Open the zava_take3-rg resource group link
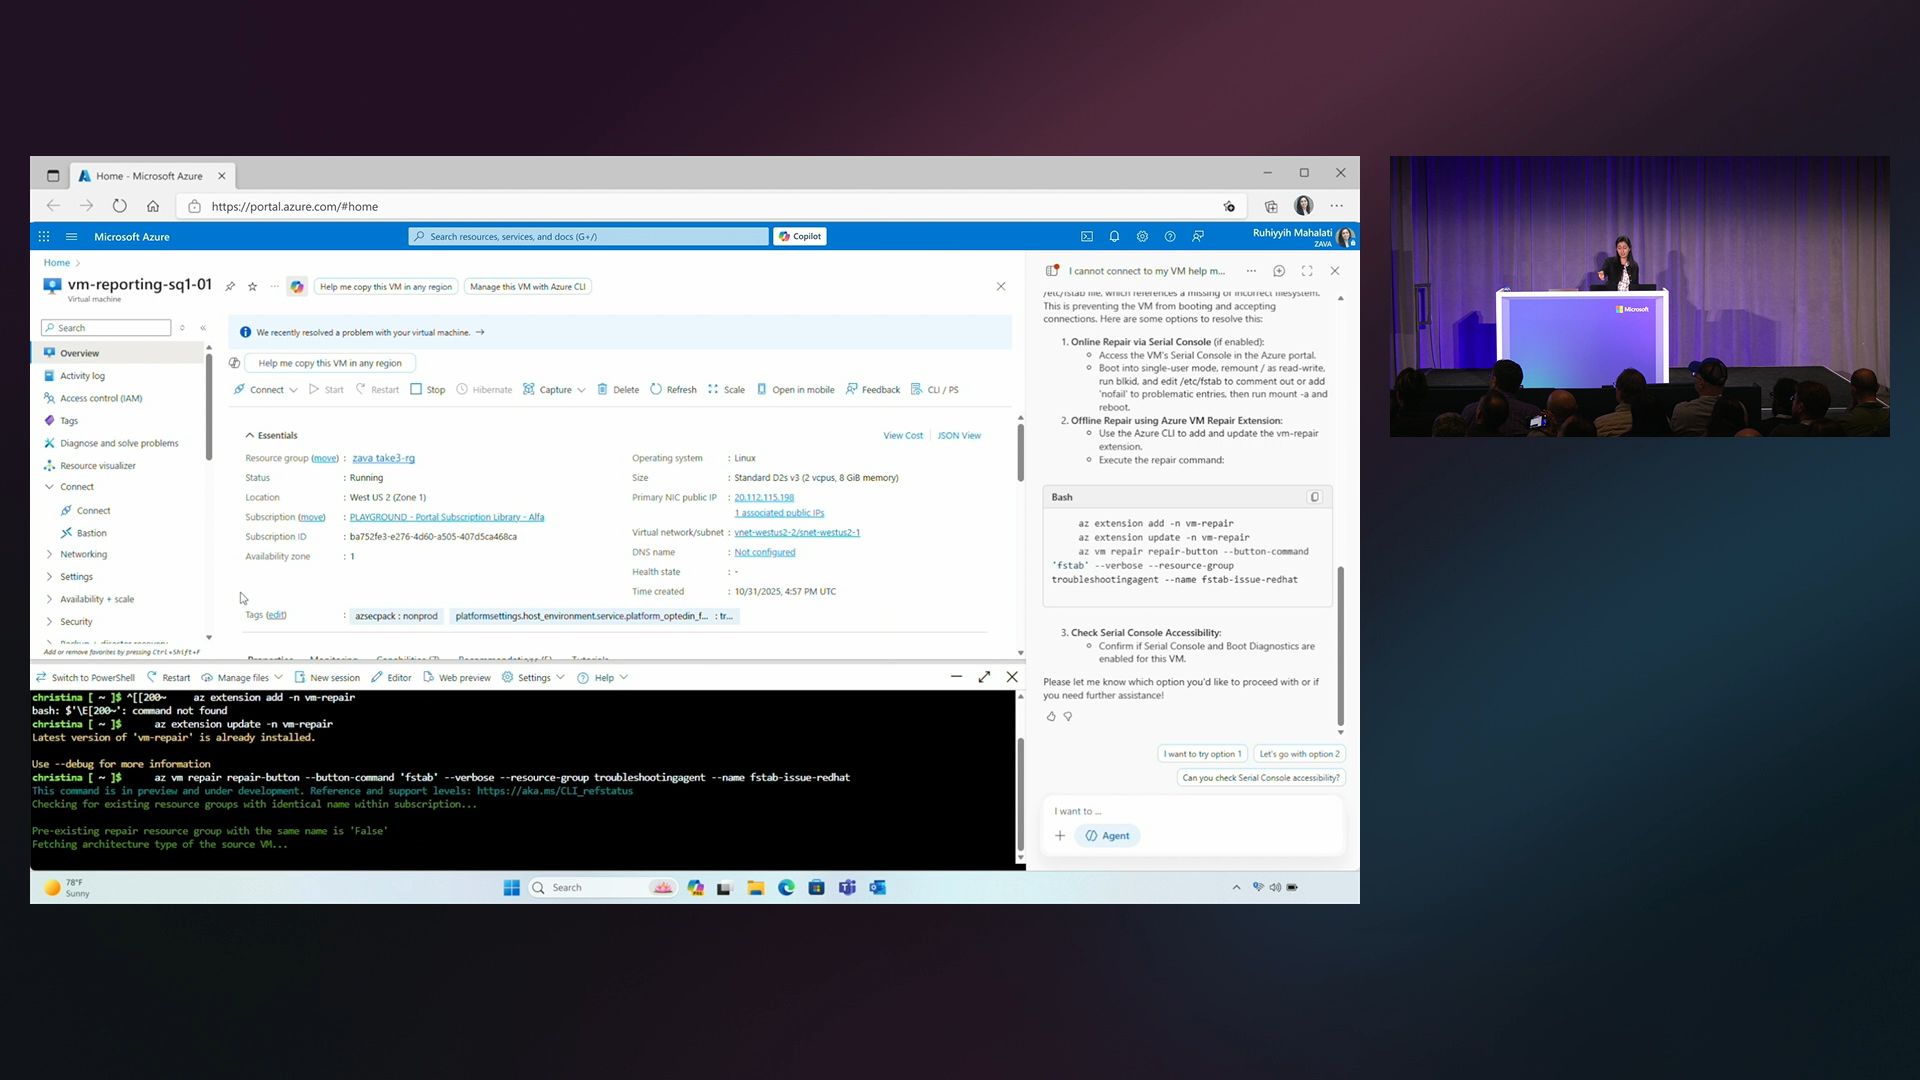This screenshot has height=1080, width=1920. click(x=383, y=458)
